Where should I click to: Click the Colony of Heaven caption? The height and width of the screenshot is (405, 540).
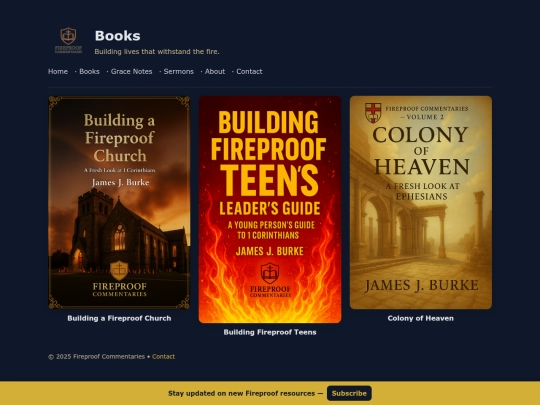pos(420,319)
